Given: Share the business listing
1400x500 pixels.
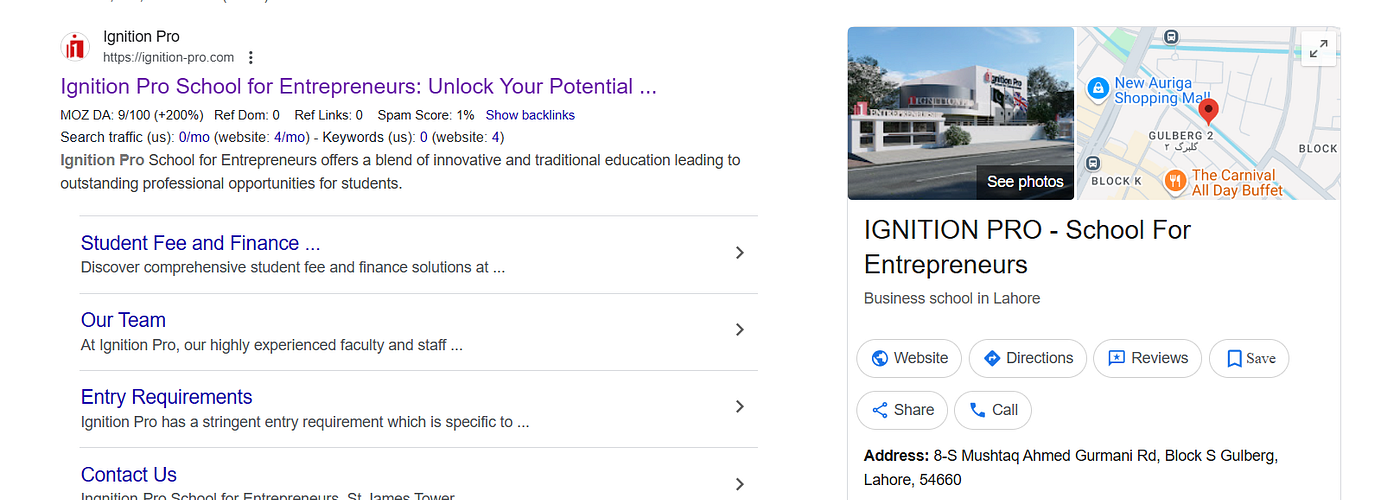Looking at the screenshot, I should (x=902, y=410).
